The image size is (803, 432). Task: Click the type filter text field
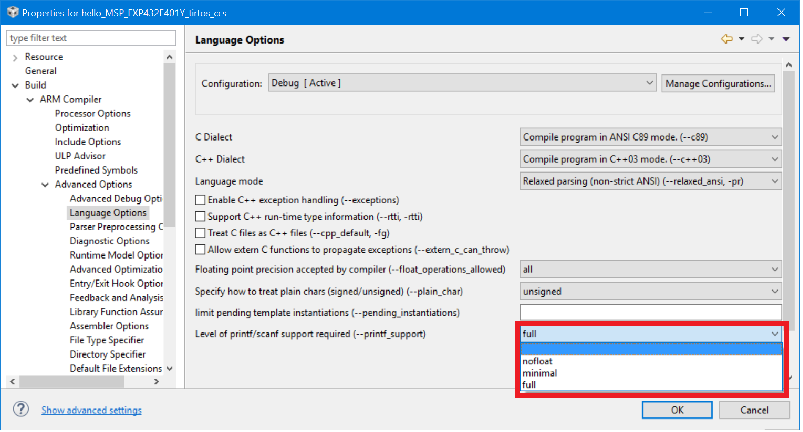[x=87, y=37]
